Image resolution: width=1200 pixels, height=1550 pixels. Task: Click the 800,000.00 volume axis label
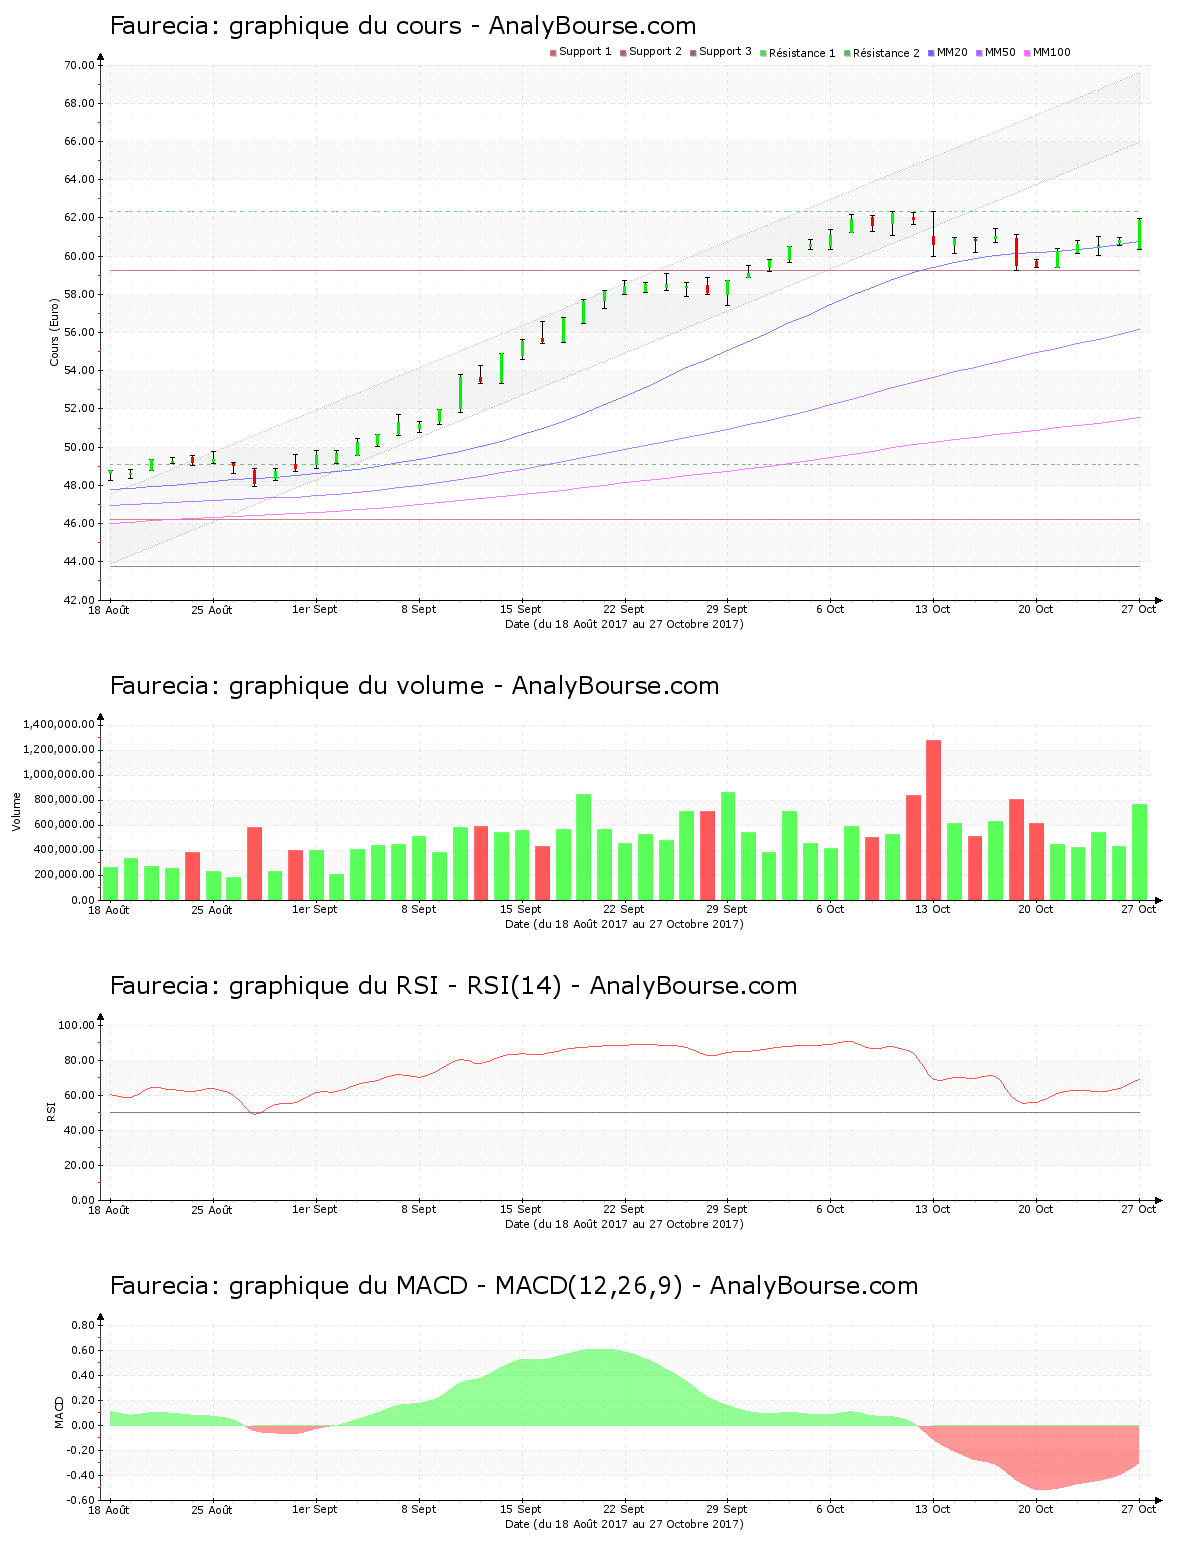(x=63, y=800)
